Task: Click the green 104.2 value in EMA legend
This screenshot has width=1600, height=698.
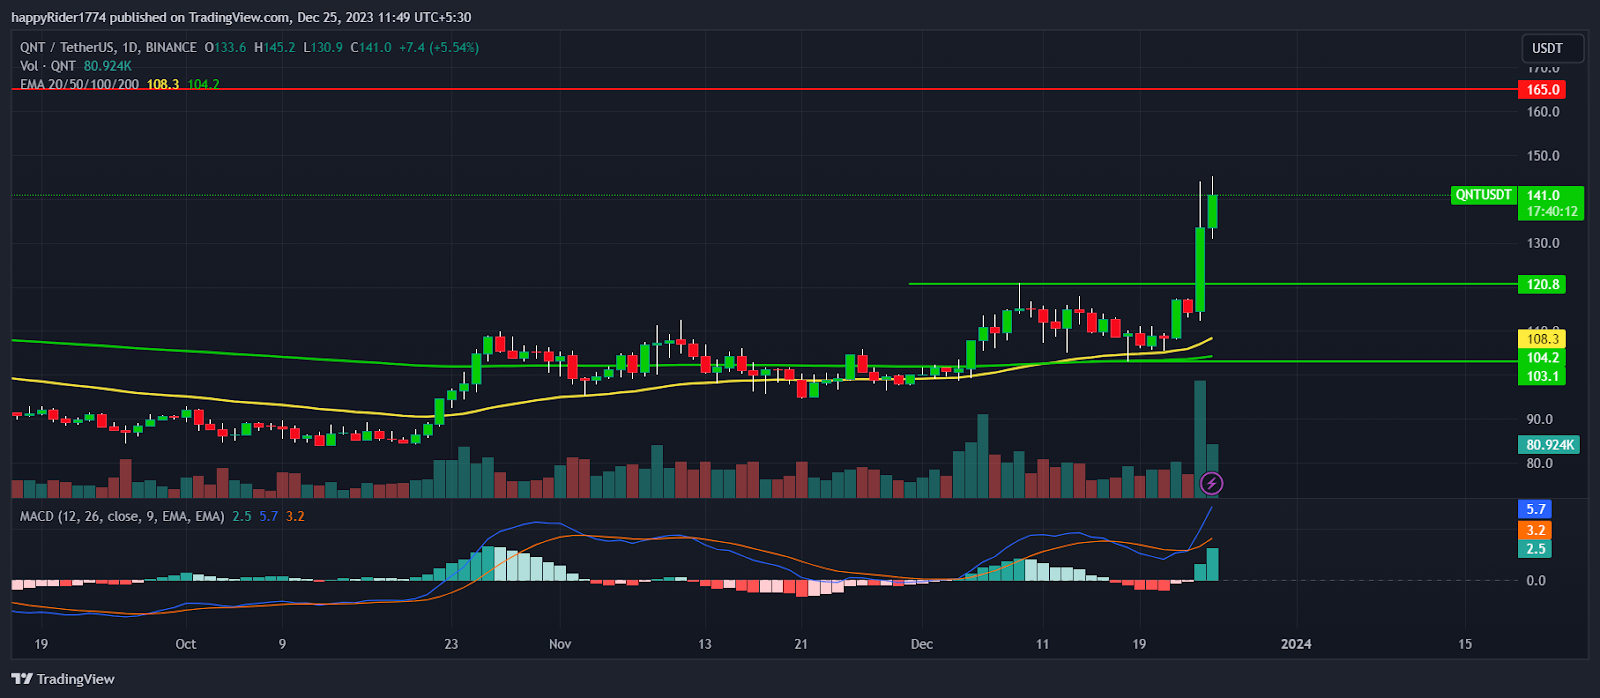Action: point(203,85)
